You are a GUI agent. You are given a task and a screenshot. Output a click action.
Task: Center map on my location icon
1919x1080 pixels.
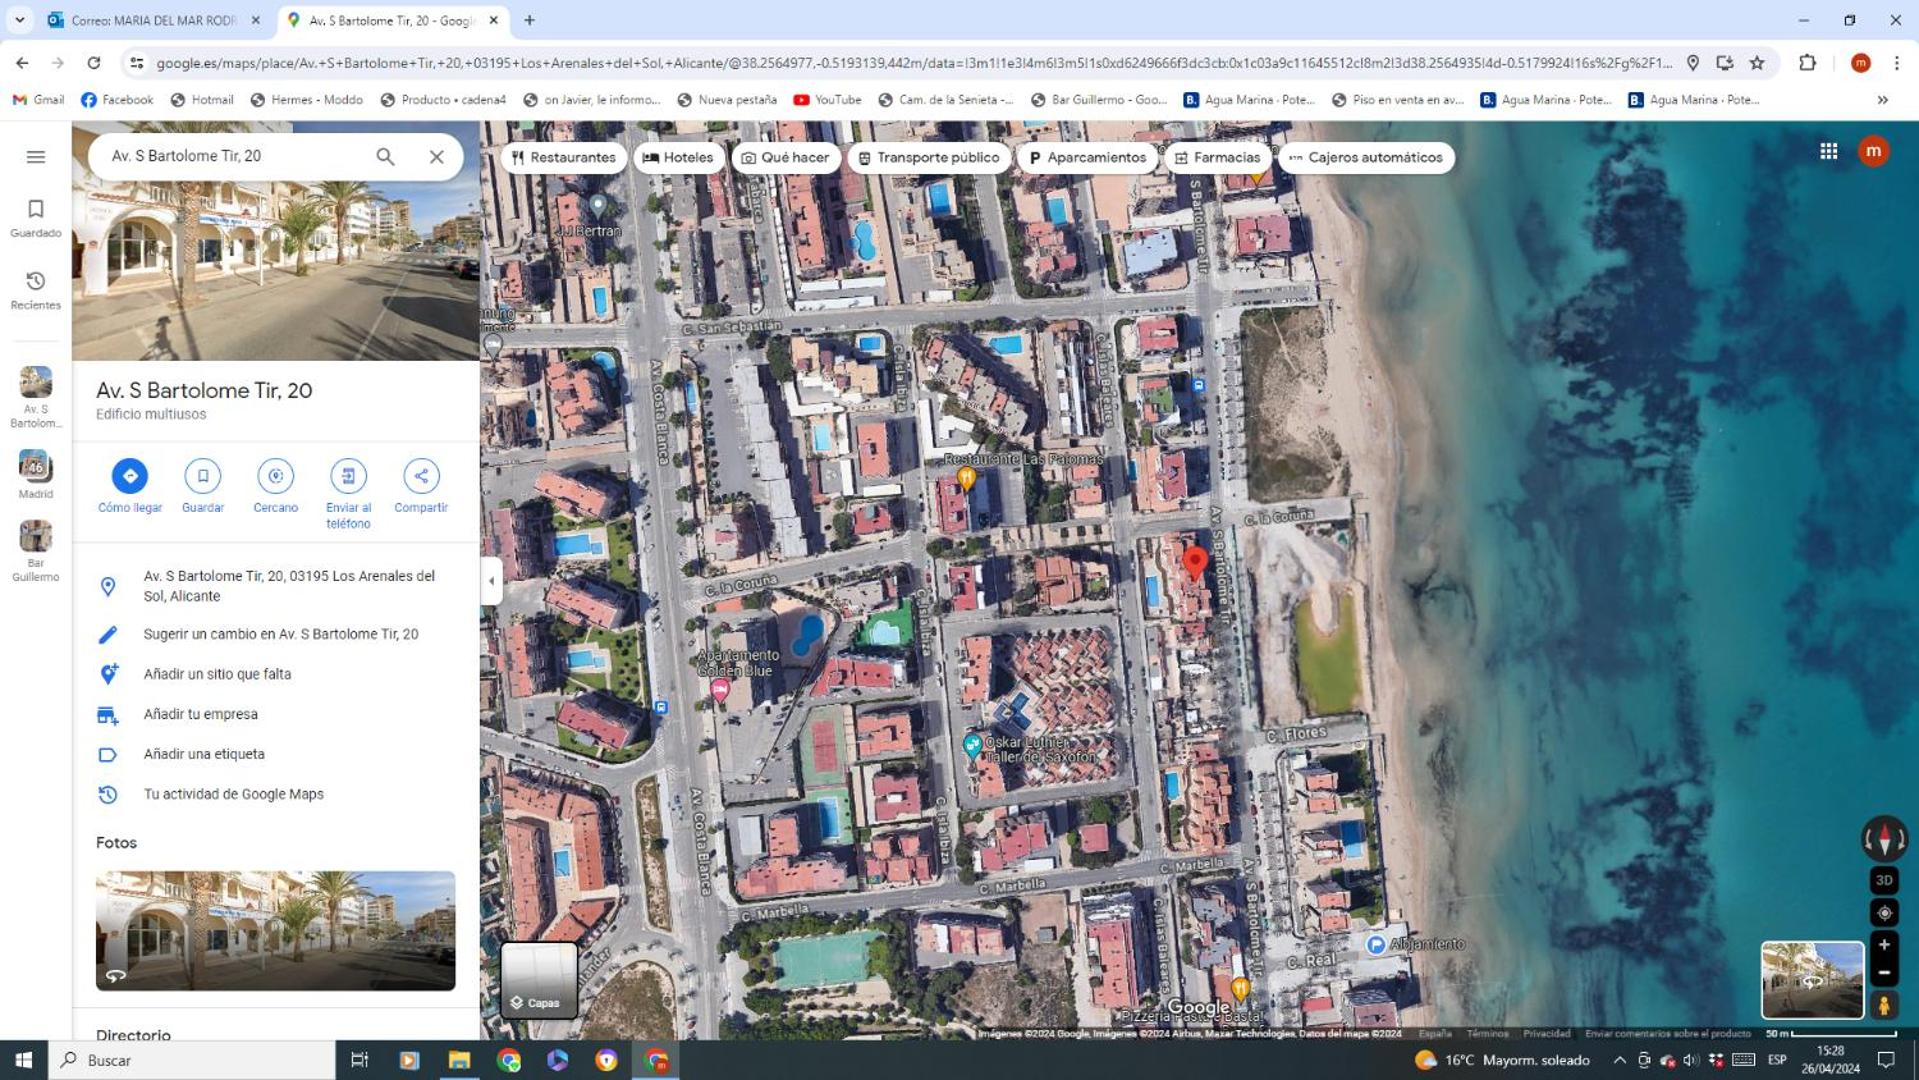pos(1884,913)
